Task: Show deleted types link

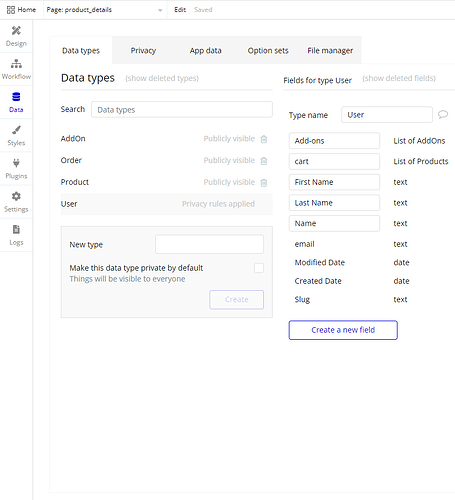Action: click(x=162, y=78)
